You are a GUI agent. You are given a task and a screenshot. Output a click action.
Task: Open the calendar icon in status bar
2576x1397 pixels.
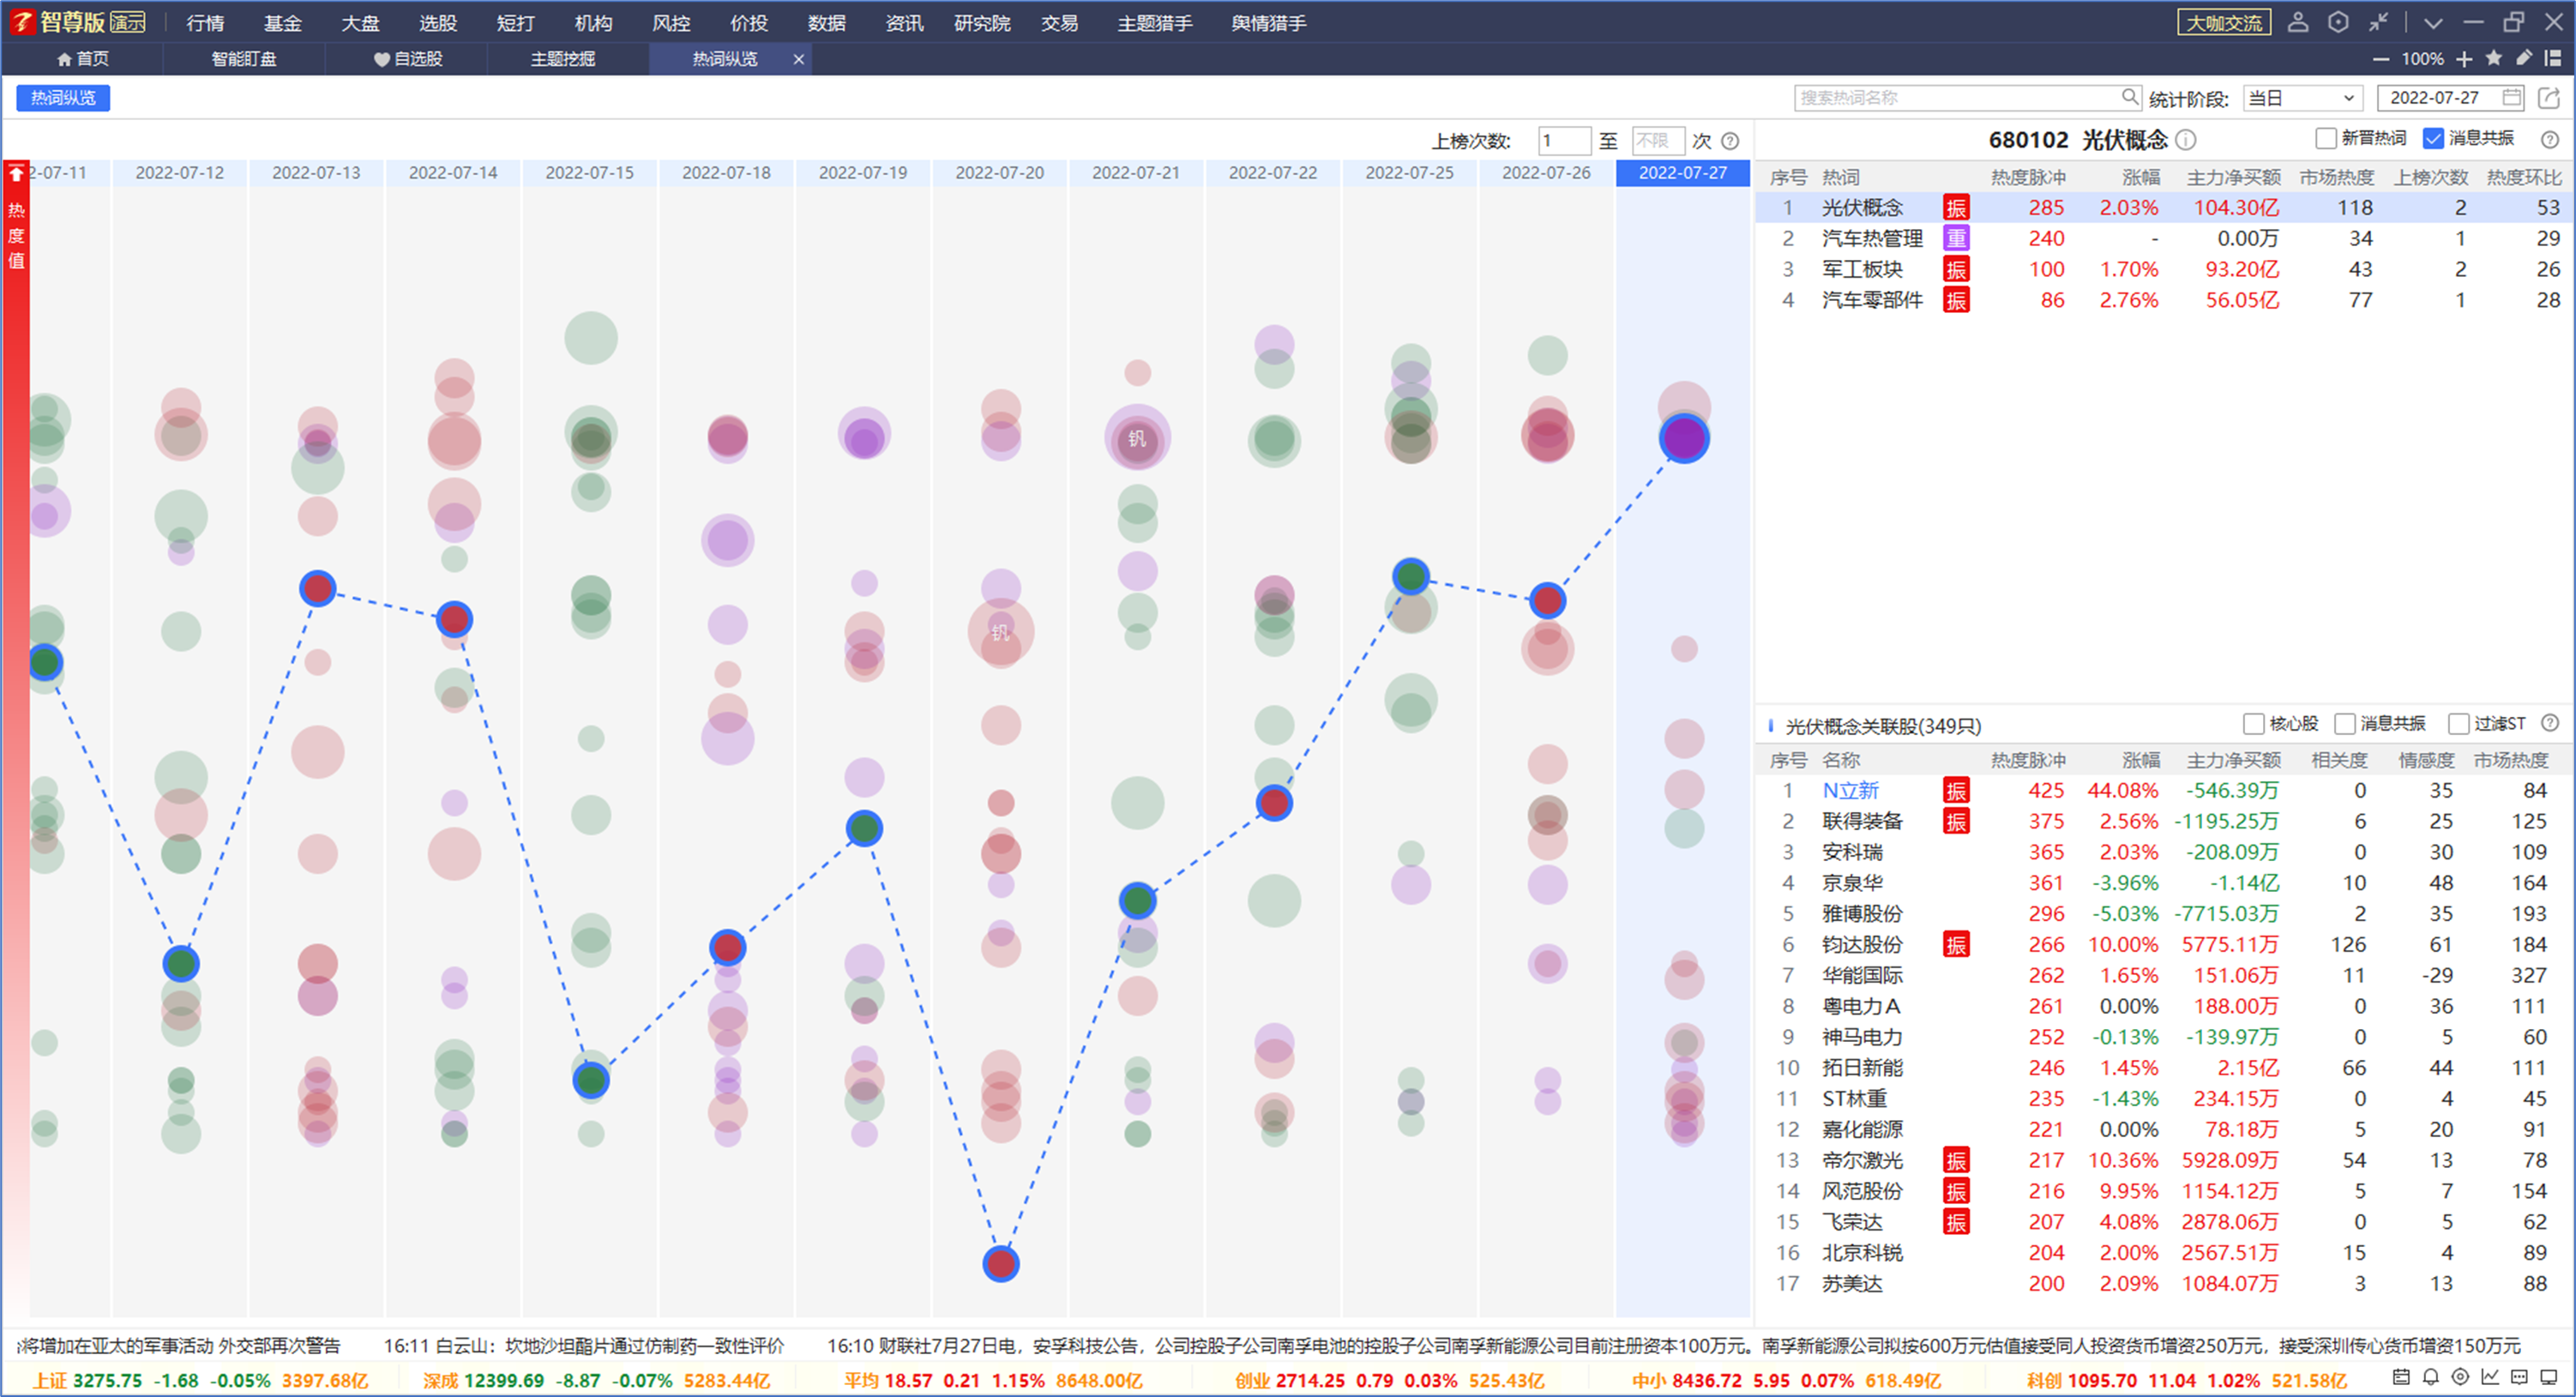point(2401,1377)
